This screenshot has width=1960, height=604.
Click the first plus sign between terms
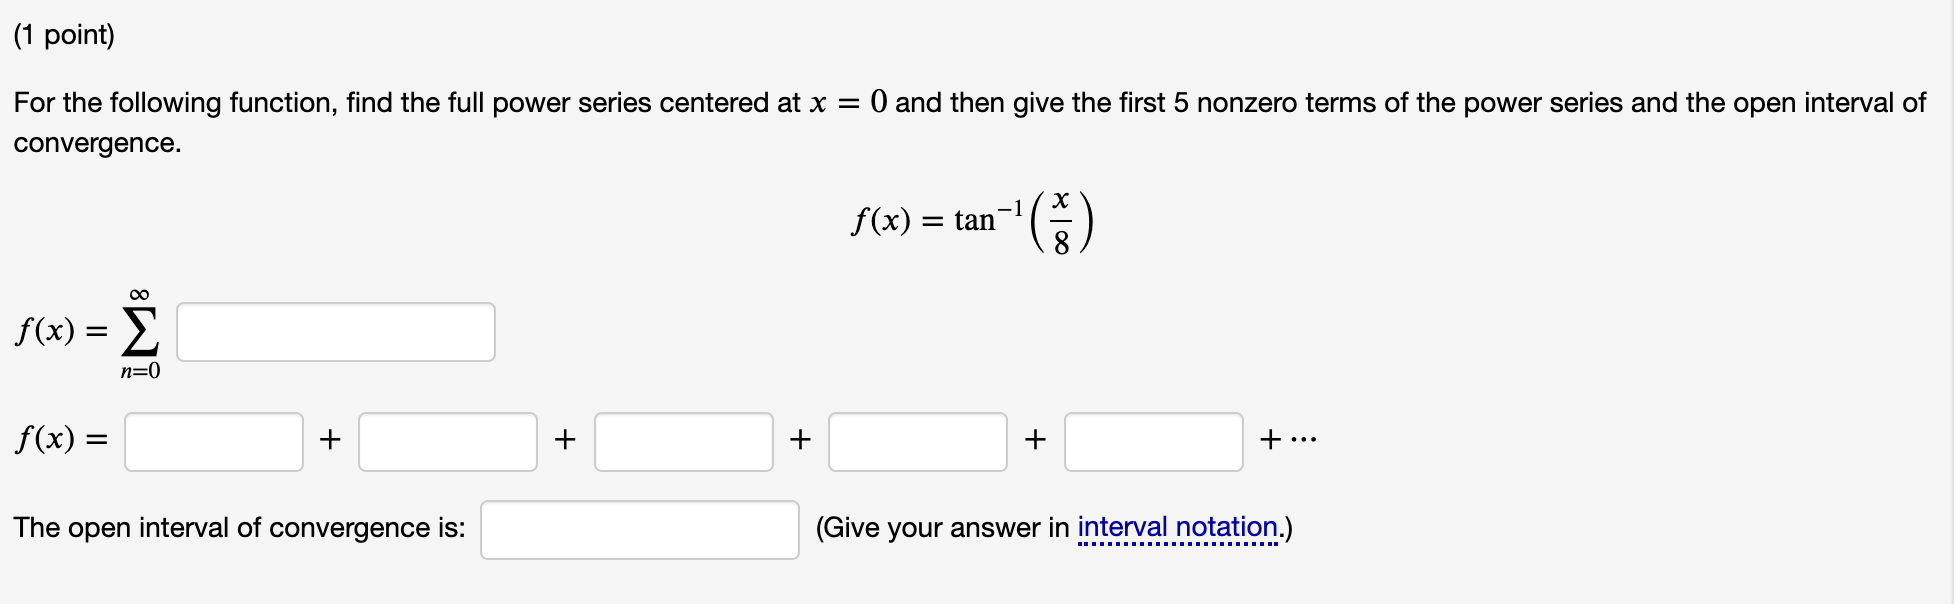[x=331, y=440]
